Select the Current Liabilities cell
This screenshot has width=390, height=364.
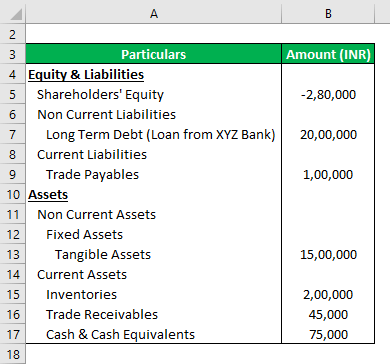tap(153, 154)
